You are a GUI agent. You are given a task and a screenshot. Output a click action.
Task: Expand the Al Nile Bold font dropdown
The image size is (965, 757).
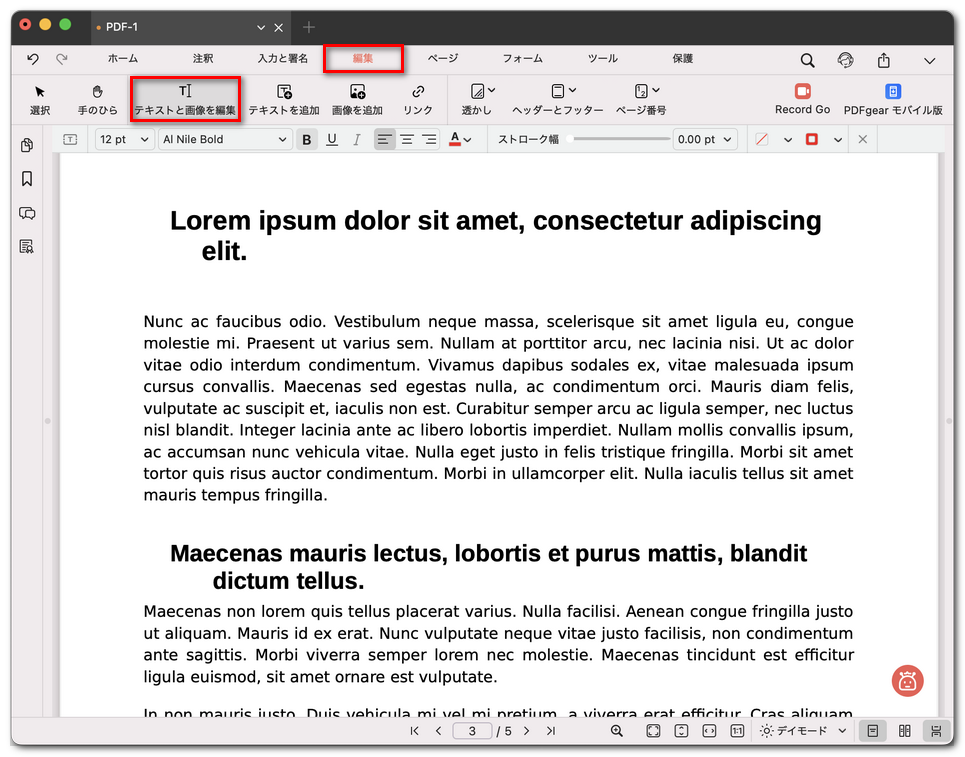click(225, 140)
